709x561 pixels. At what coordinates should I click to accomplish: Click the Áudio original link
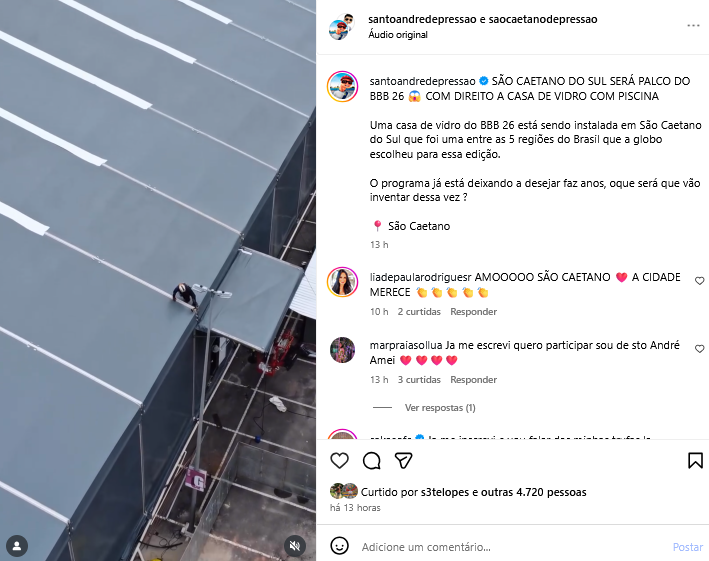click(x=398, y=35)
